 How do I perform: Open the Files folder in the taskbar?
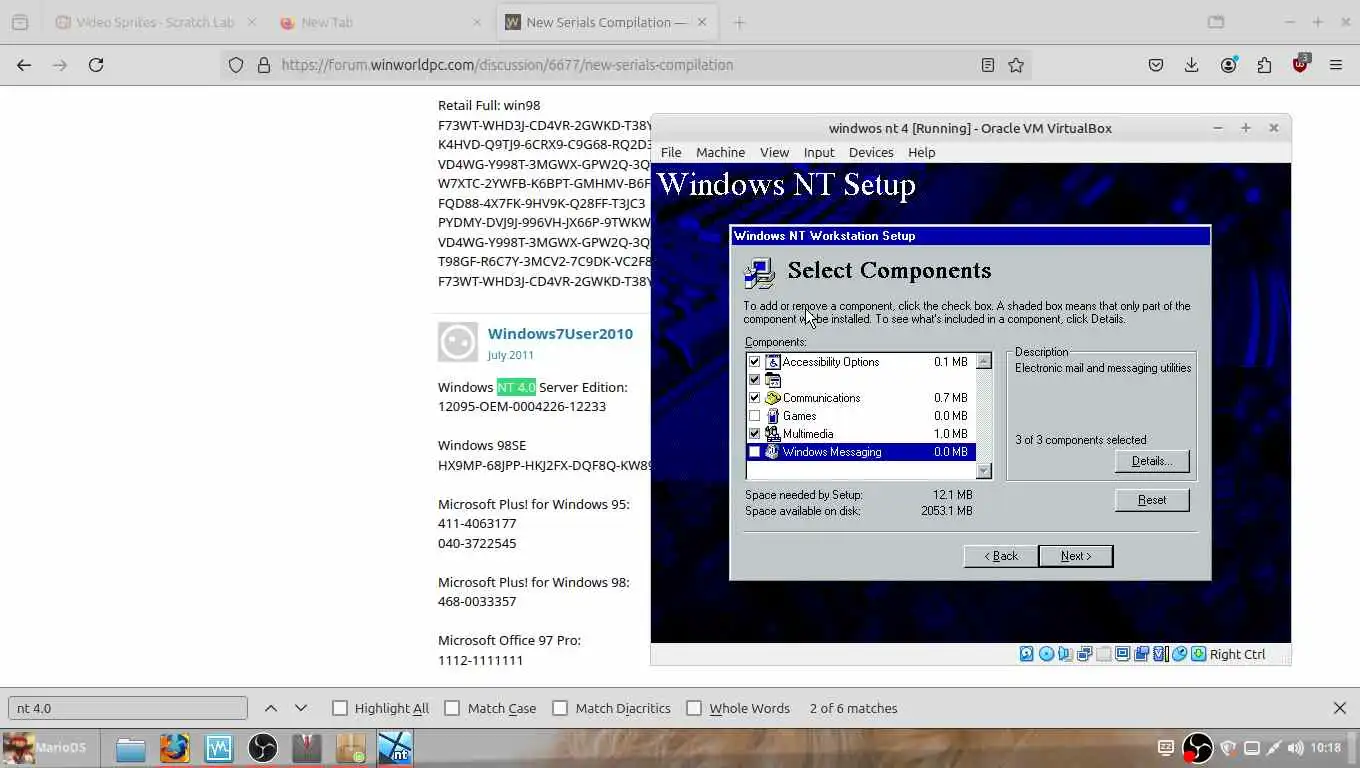(131, 748)
